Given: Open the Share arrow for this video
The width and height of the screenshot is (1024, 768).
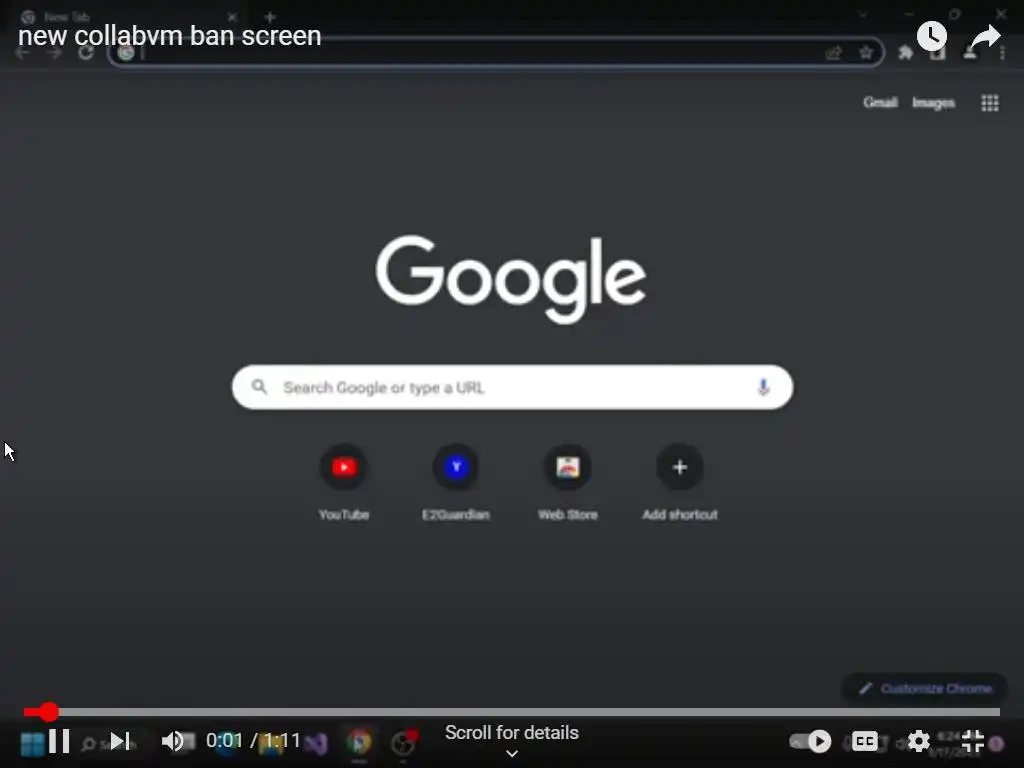Looking at the screenshot, I should (x=985, y=37).
